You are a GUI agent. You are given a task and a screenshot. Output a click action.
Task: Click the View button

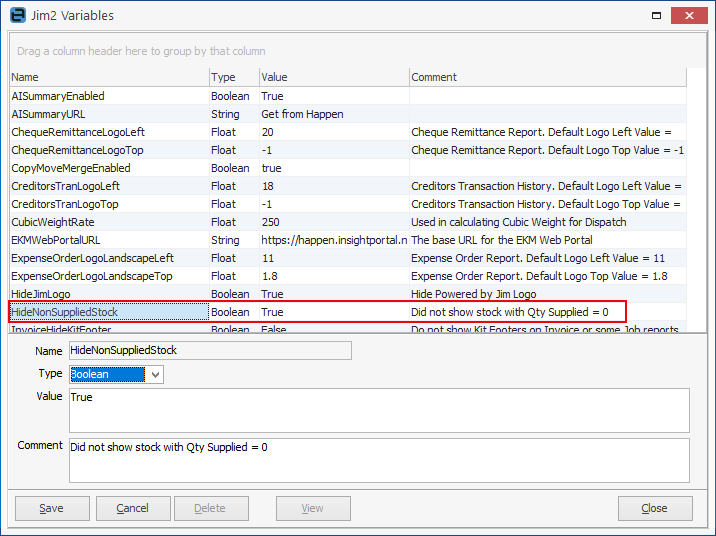[313, 508]
